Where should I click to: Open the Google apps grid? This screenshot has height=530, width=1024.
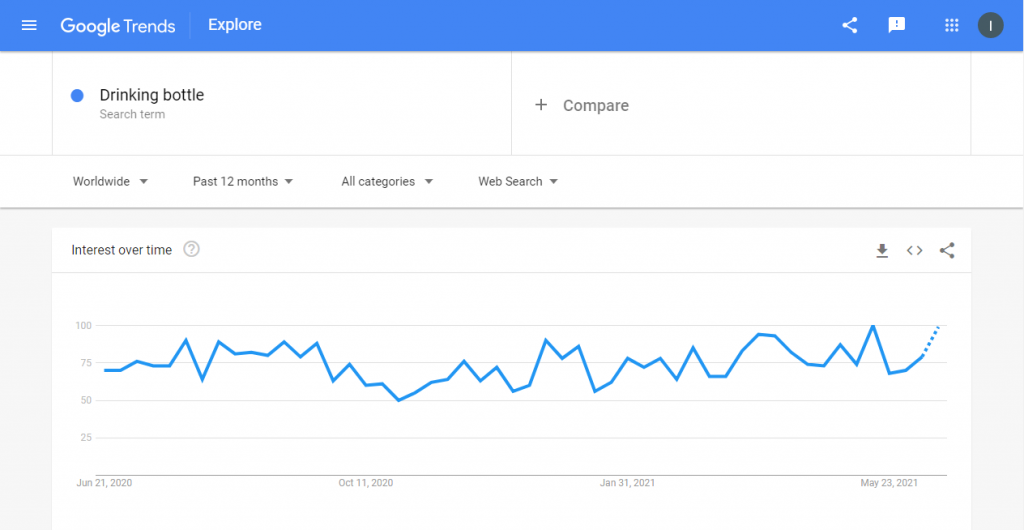[952, 25]
